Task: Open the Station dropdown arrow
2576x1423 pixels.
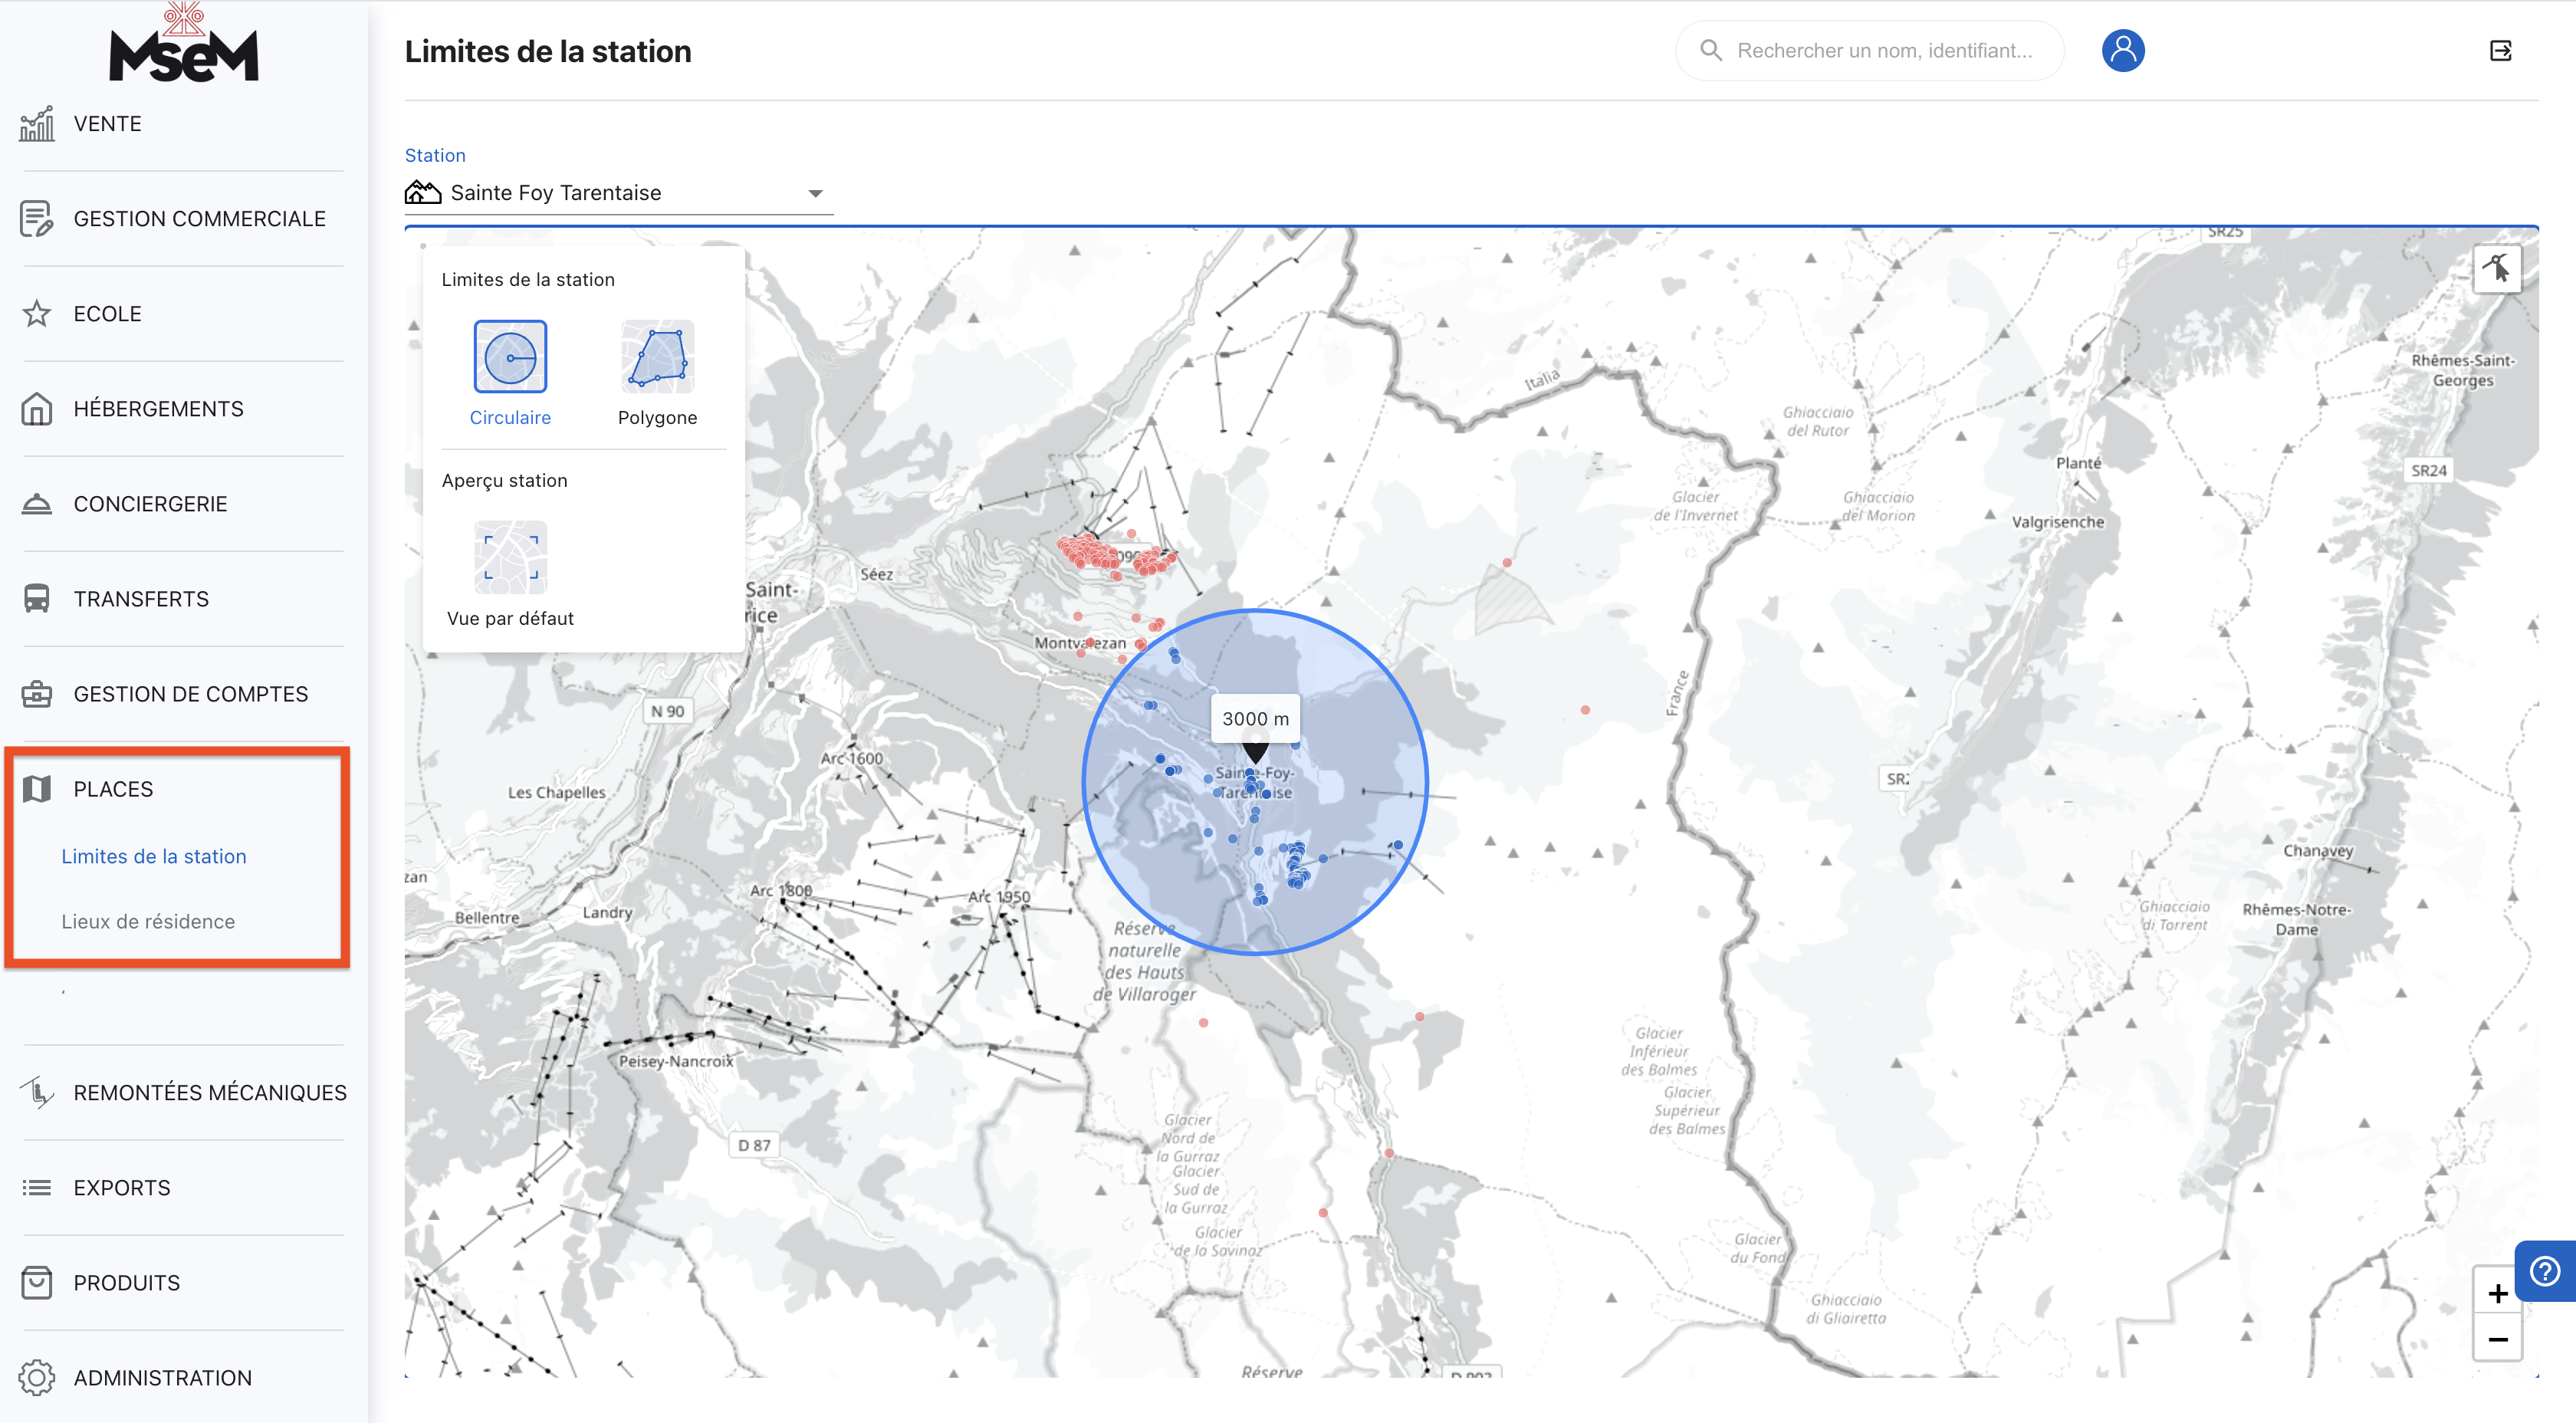Action: (815, 194)
